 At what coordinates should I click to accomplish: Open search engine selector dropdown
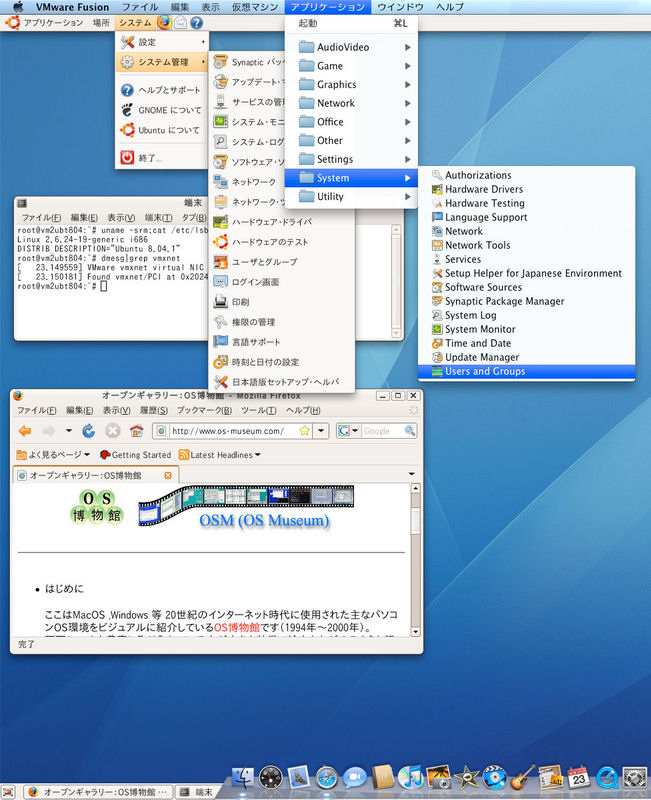[x=355, y=431]
